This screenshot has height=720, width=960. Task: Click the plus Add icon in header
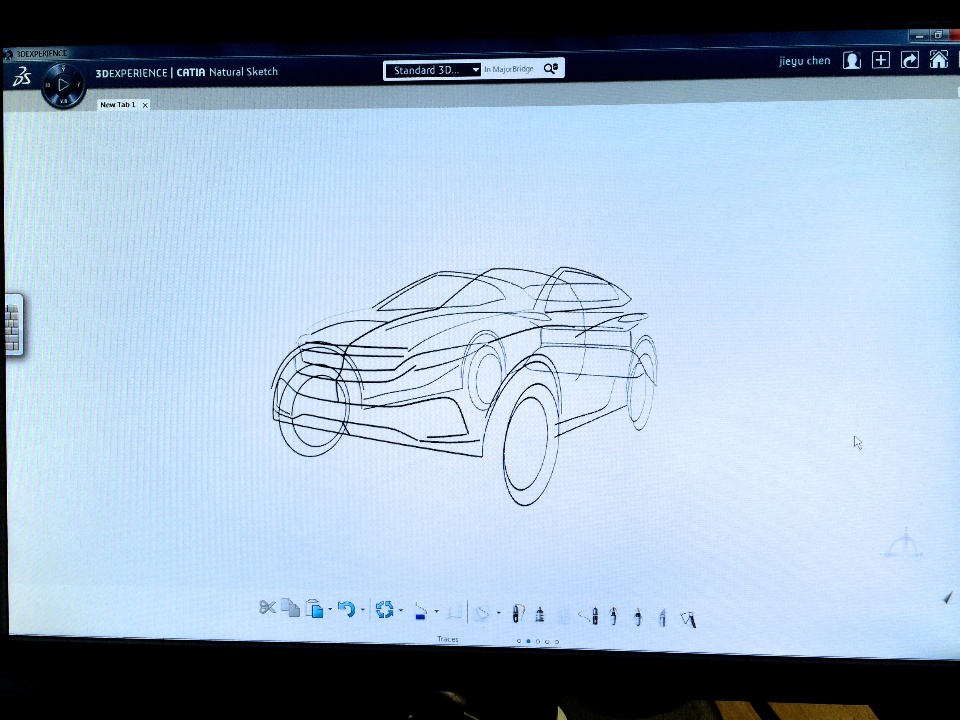click(880, 60)
